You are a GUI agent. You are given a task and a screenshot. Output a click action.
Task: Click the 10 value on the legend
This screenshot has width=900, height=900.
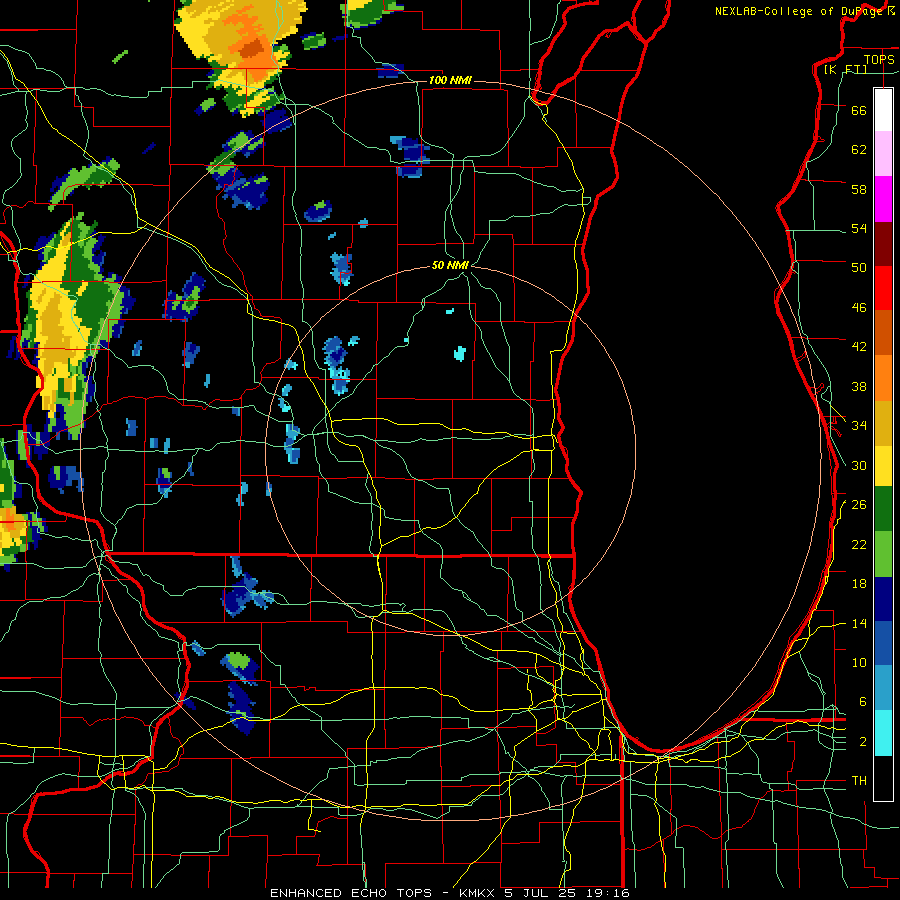(859, 662)
